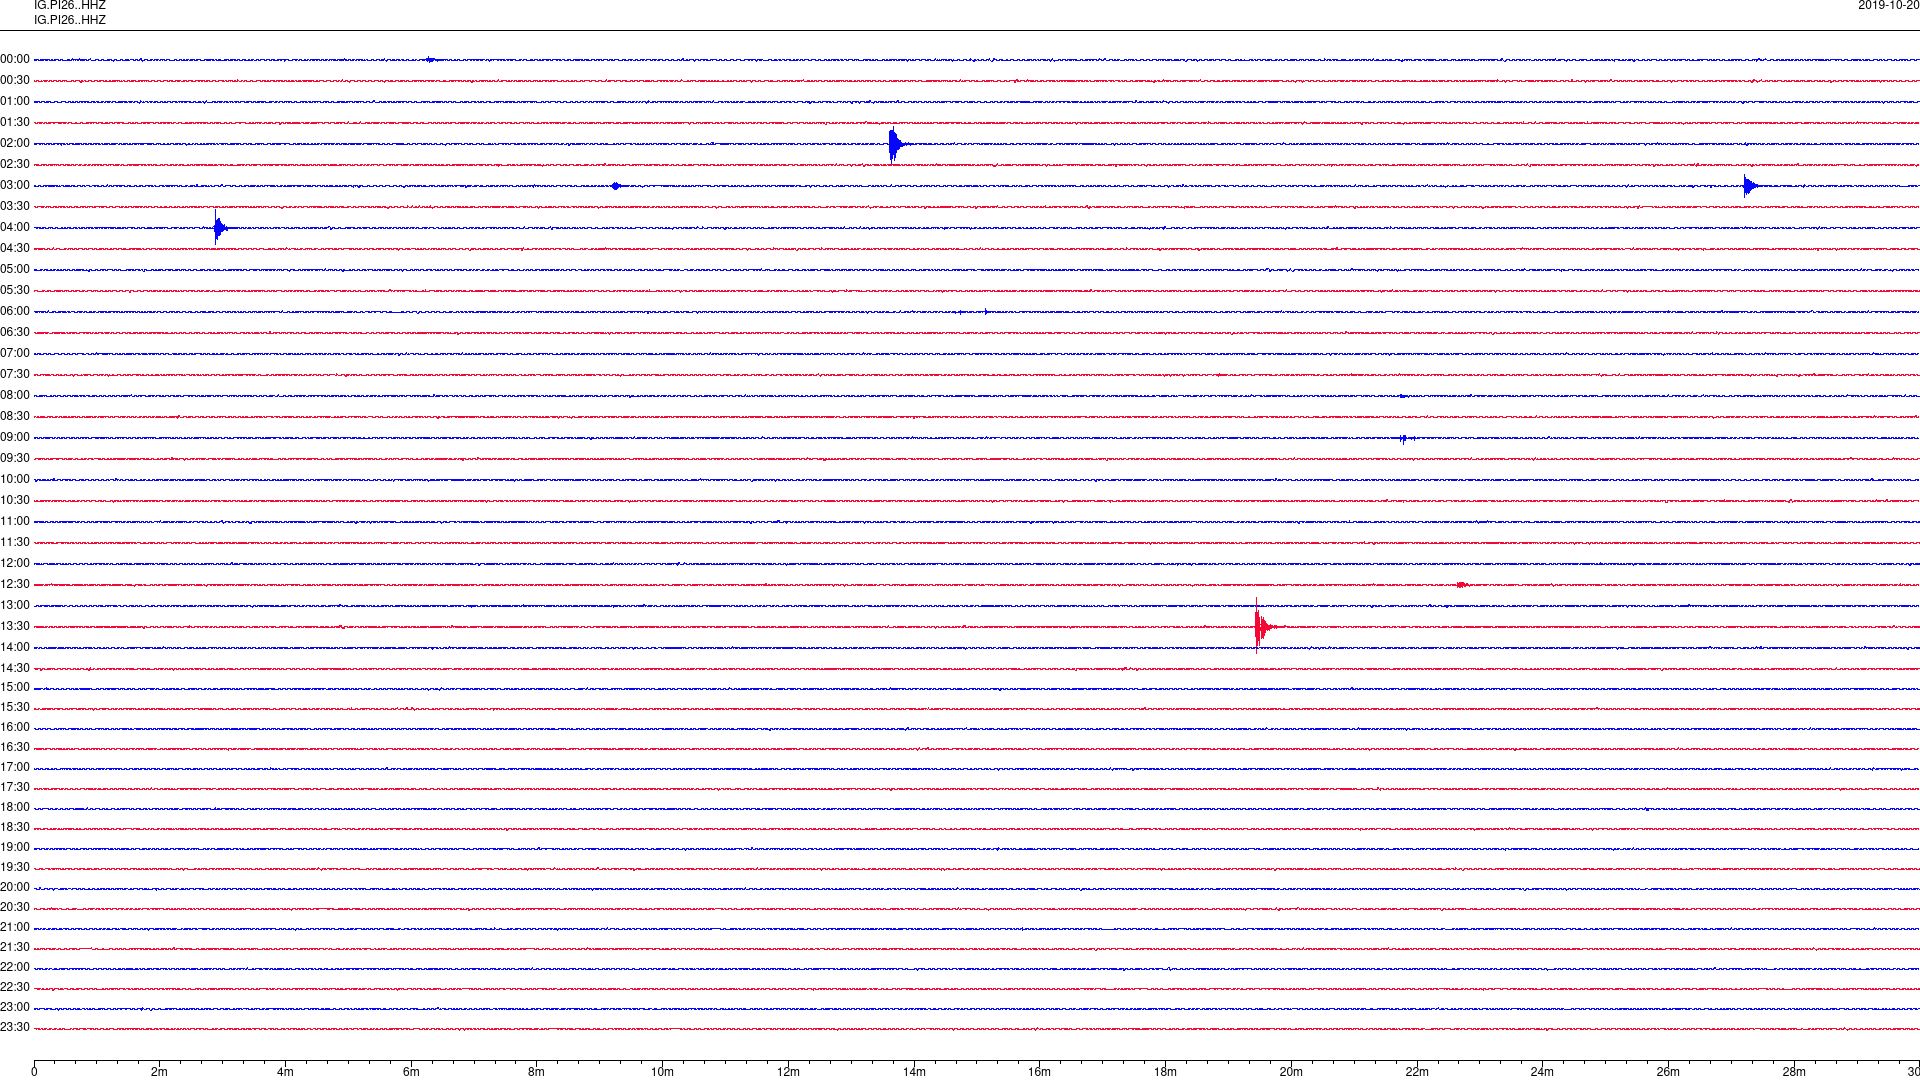Click the 00:30 trace time label
1920x1080 pixels.
click(x=15, y=81)
